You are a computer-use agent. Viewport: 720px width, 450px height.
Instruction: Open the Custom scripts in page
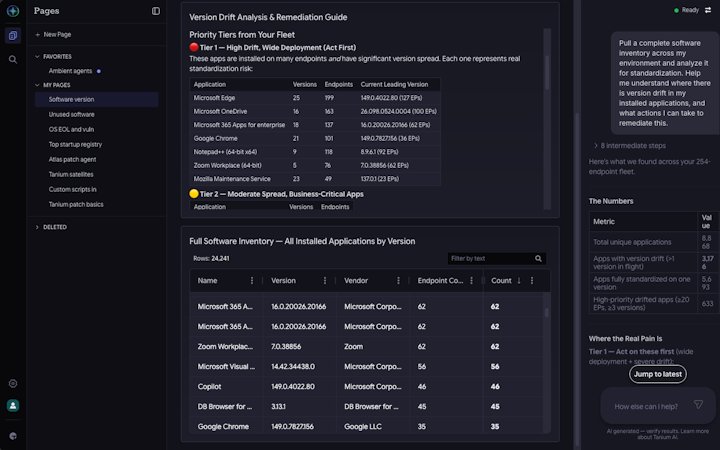click(73, 190)
